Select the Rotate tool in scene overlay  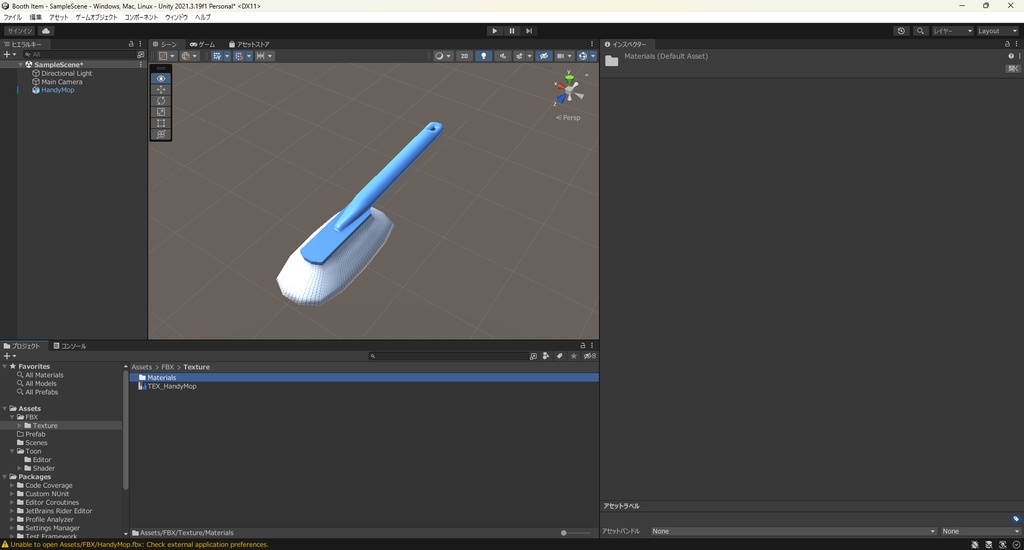(161, 101)
